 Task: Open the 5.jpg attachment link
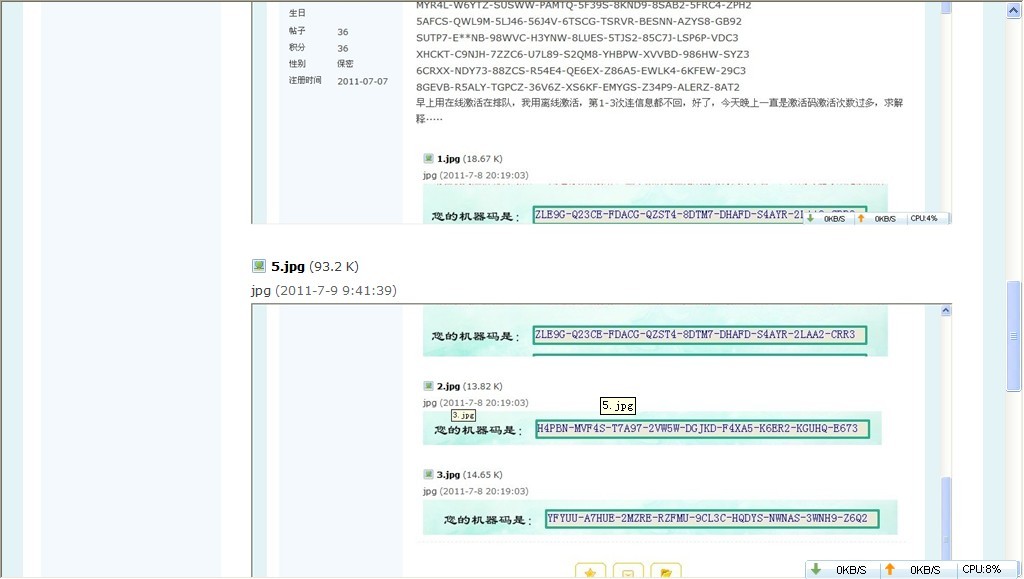288,267
